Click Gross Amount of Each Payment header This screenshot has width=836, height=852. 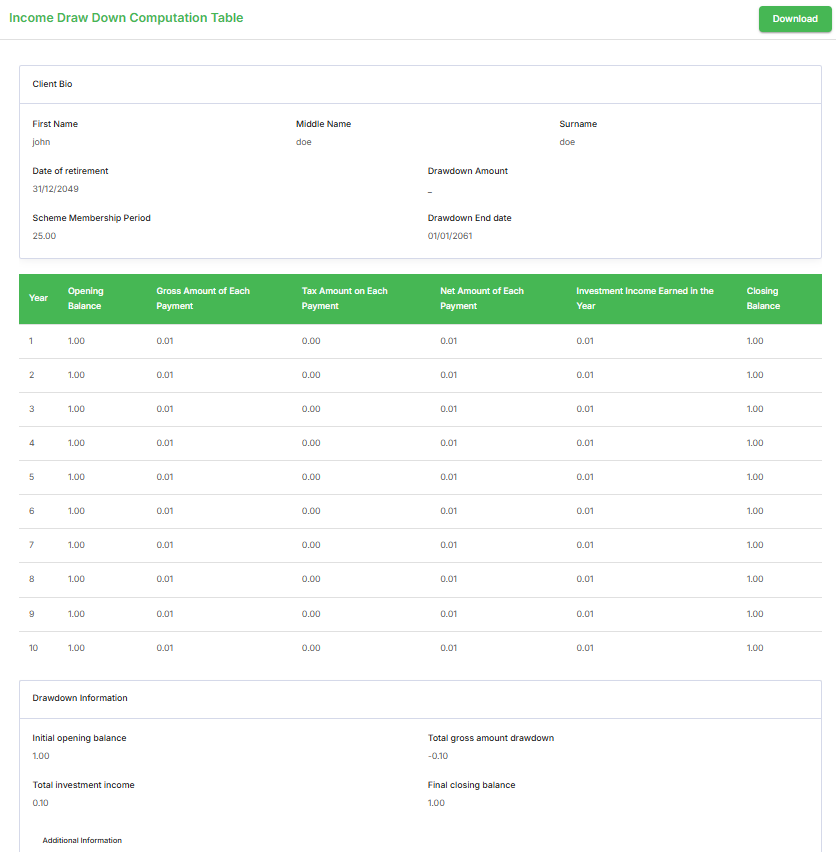coord(203,298)
